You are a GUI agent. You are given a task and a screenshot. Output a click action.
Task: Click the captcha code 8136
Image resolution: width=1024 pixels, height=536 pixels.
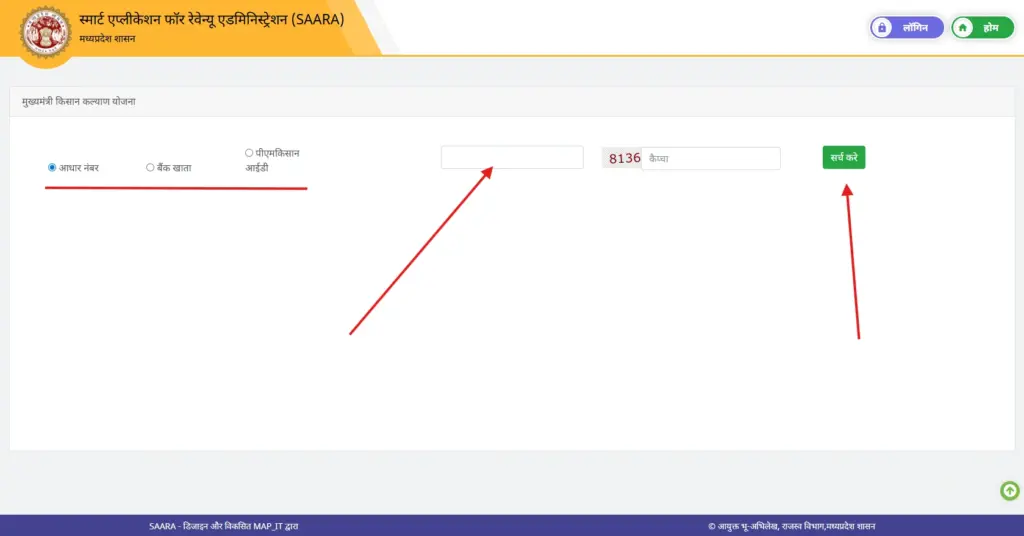pyautogui.click(x=624, y=158)
